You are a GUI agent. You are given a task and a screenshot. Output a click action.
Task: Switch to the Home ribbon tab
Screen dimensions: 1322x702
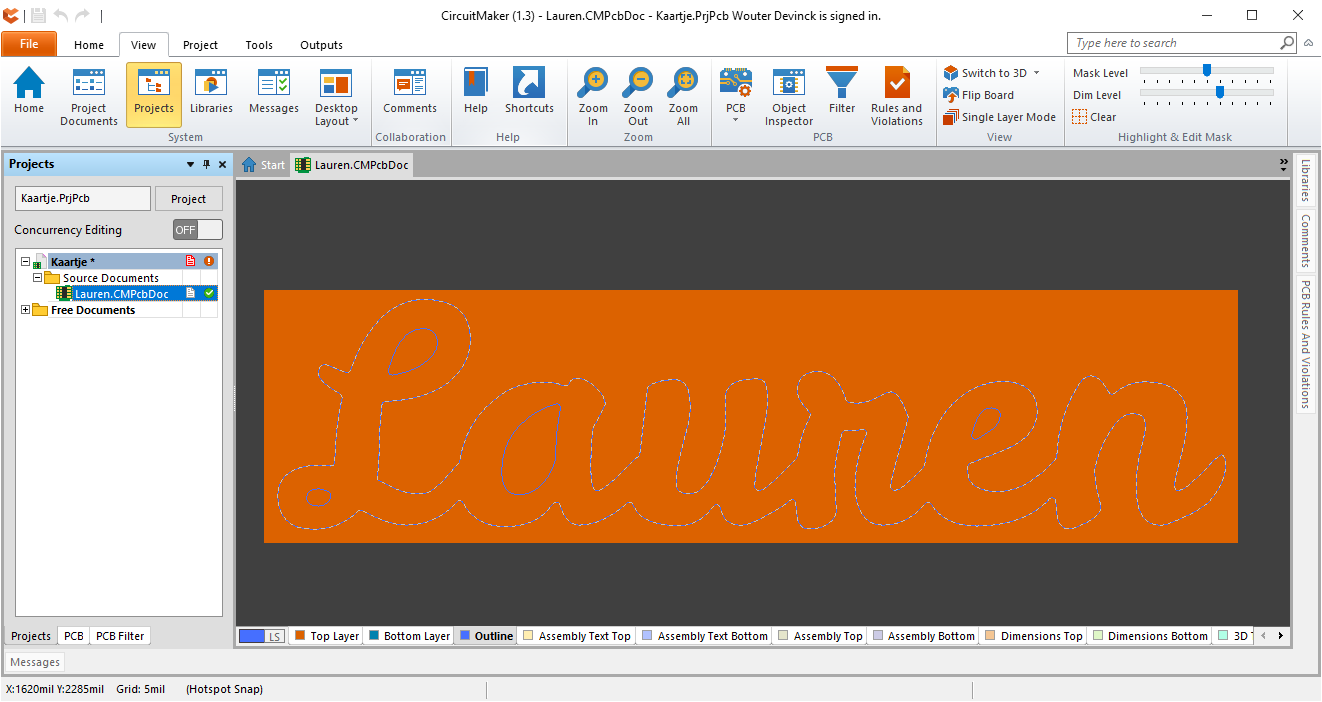click(x=89, y=45)
